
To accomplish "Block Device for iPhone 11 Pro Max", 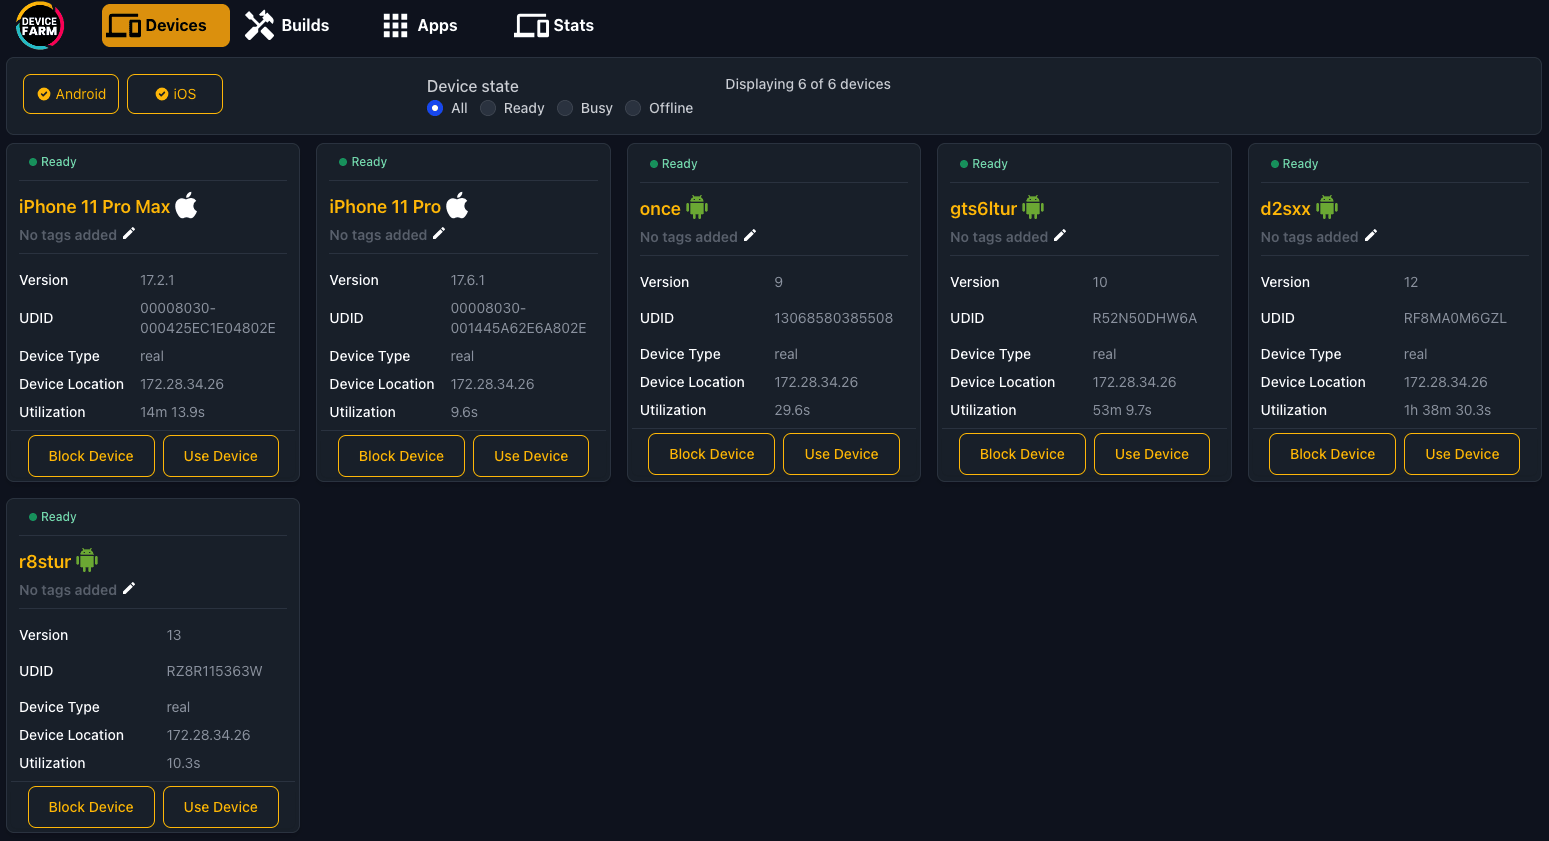I will (91, 456).
